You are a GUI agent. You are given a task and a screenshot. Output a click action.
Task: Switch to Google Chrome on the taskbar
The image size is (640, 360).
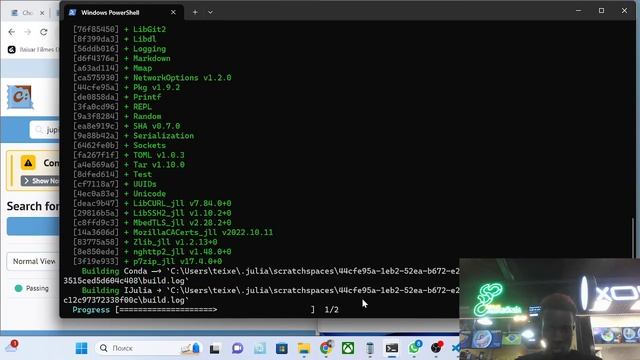coord(326,348)
